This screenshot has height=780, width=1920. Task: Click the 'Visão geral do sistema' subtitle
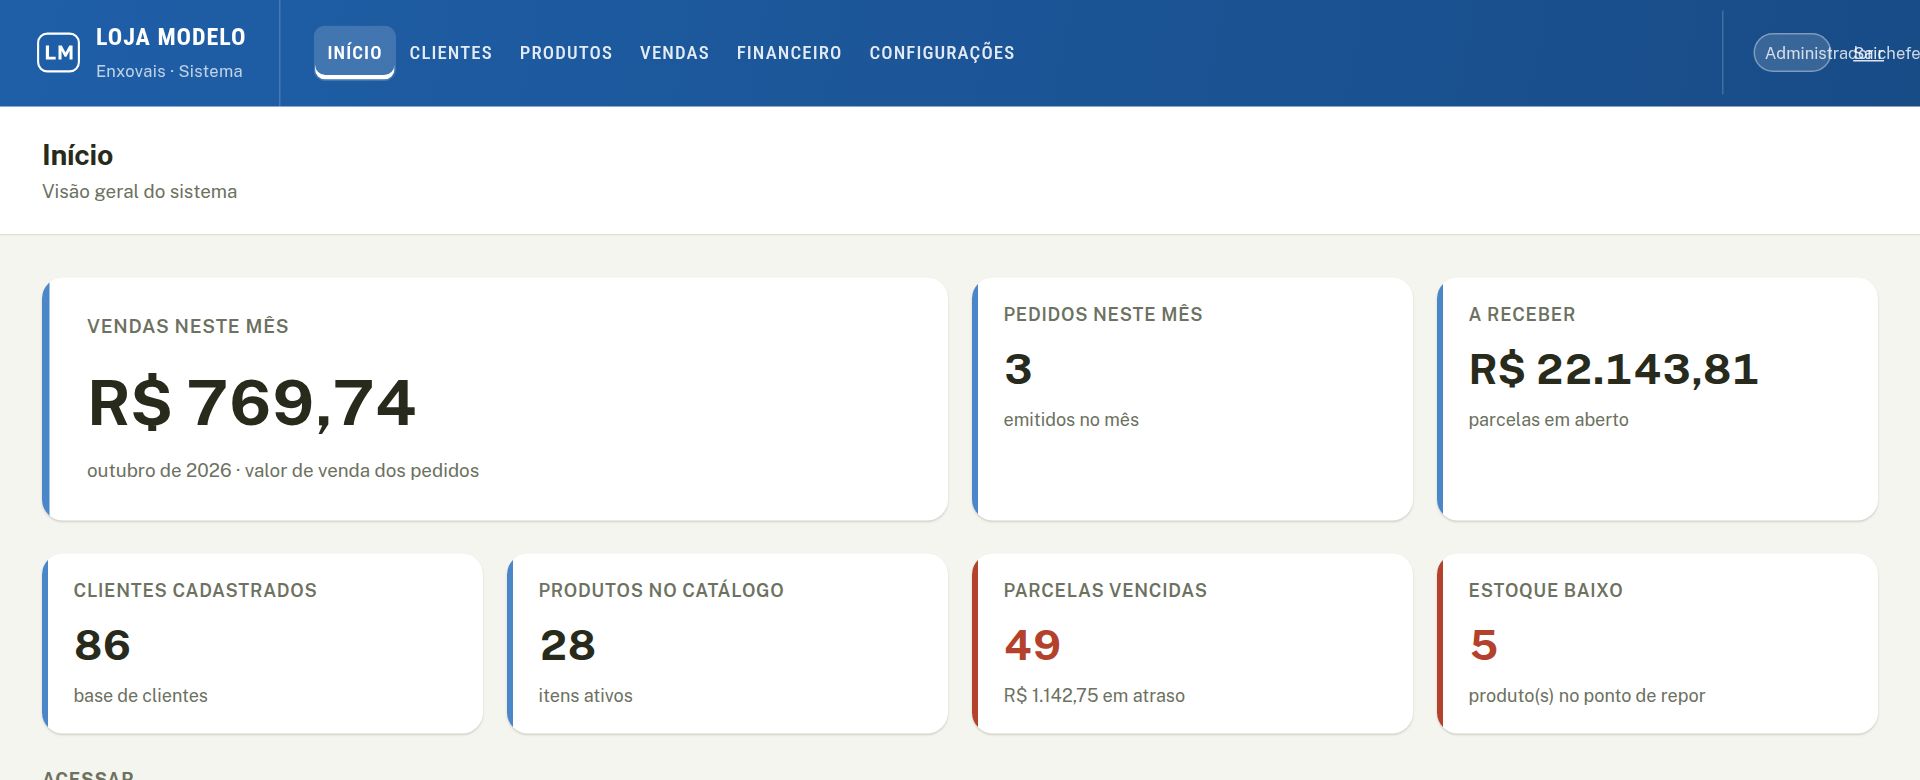pyautogui.click(x=139, y=191)
